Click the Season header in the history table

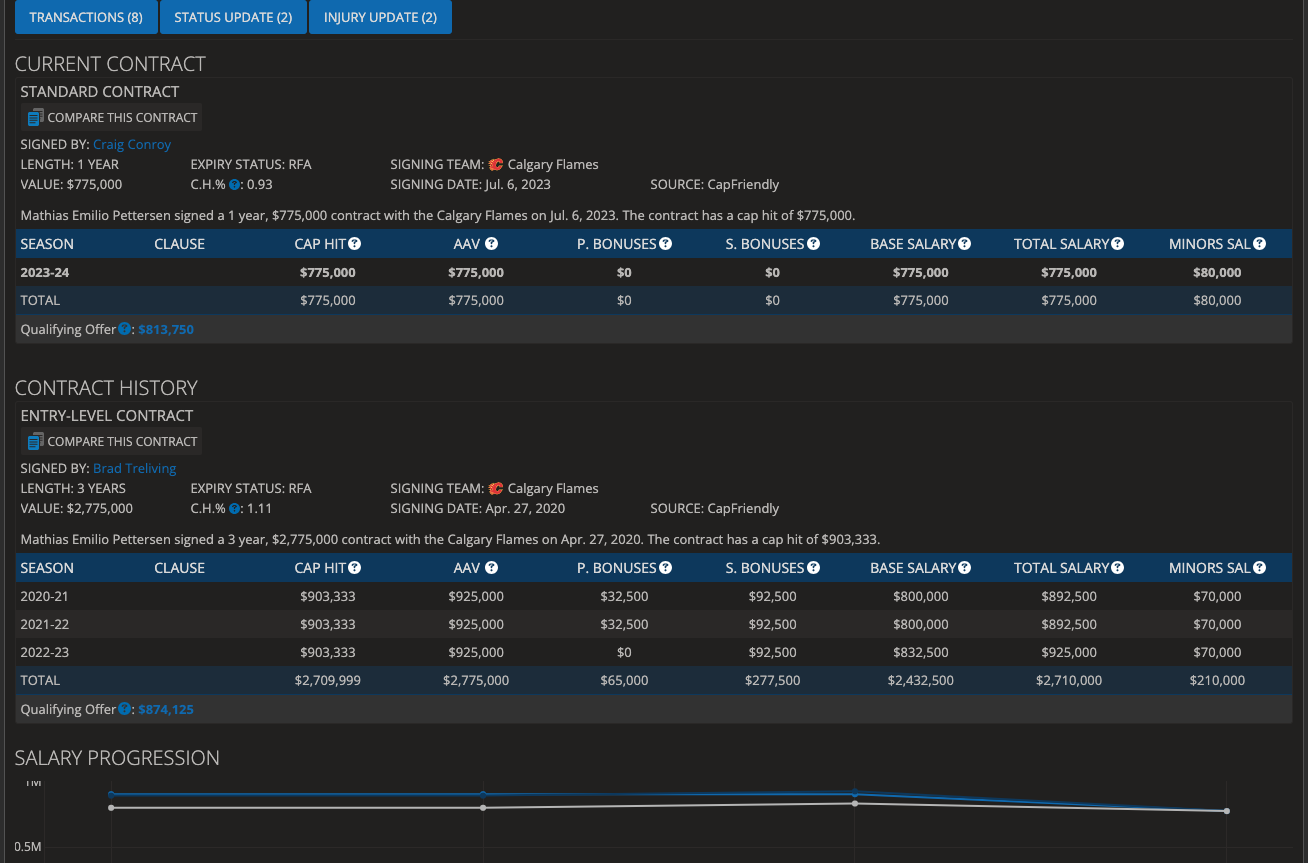pos(47,567)
